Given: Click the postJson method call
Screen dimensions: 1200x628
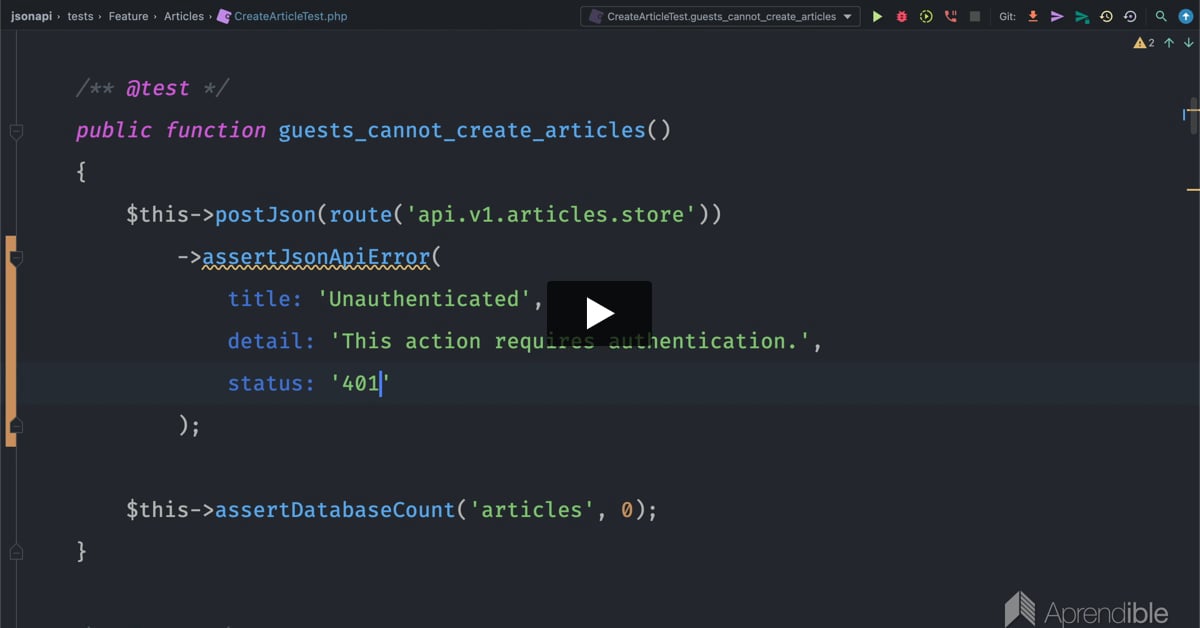Looking at the screenshot, I should (266, 214).
